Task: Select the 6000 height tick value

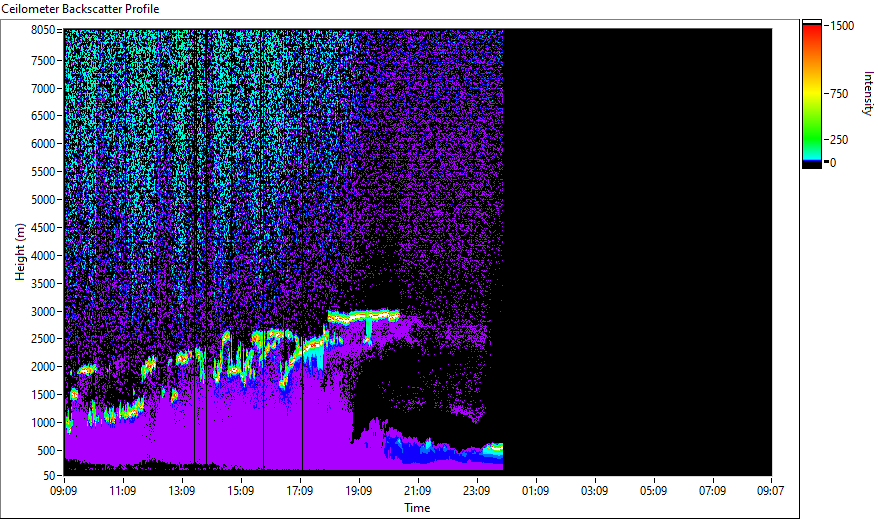Action: 43,144
